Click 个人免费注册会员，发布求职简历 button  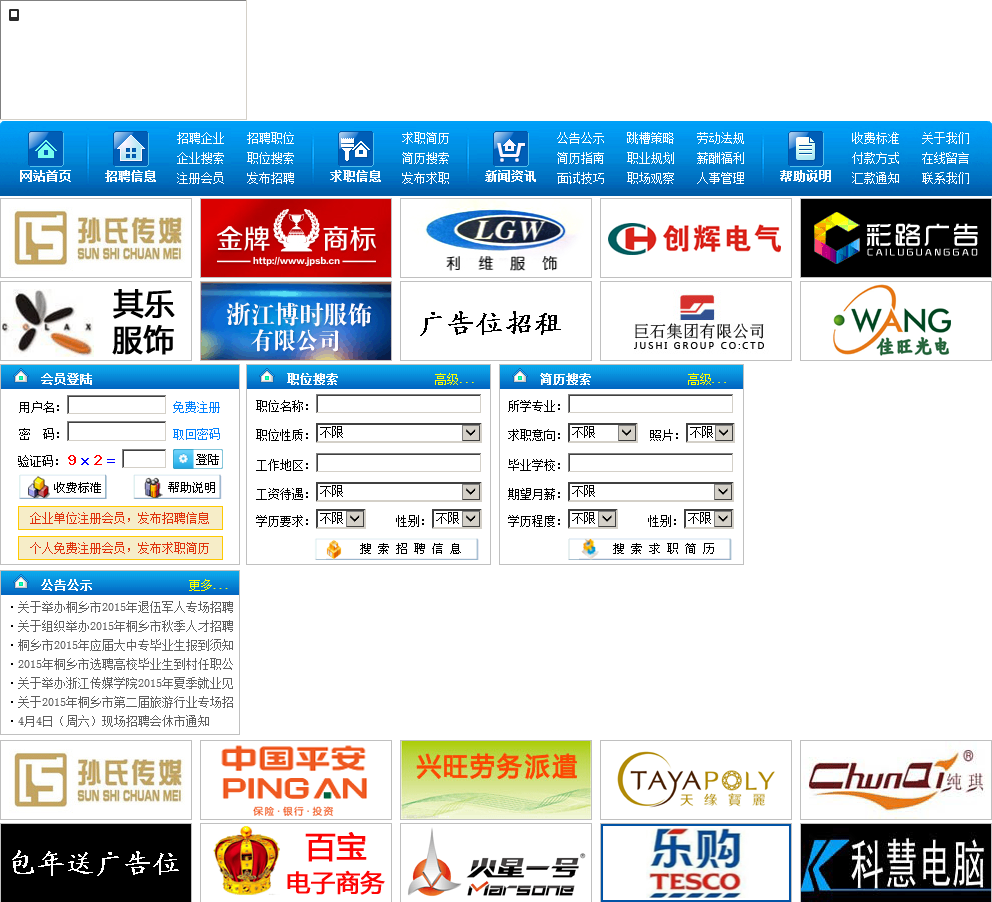(120, 548)
